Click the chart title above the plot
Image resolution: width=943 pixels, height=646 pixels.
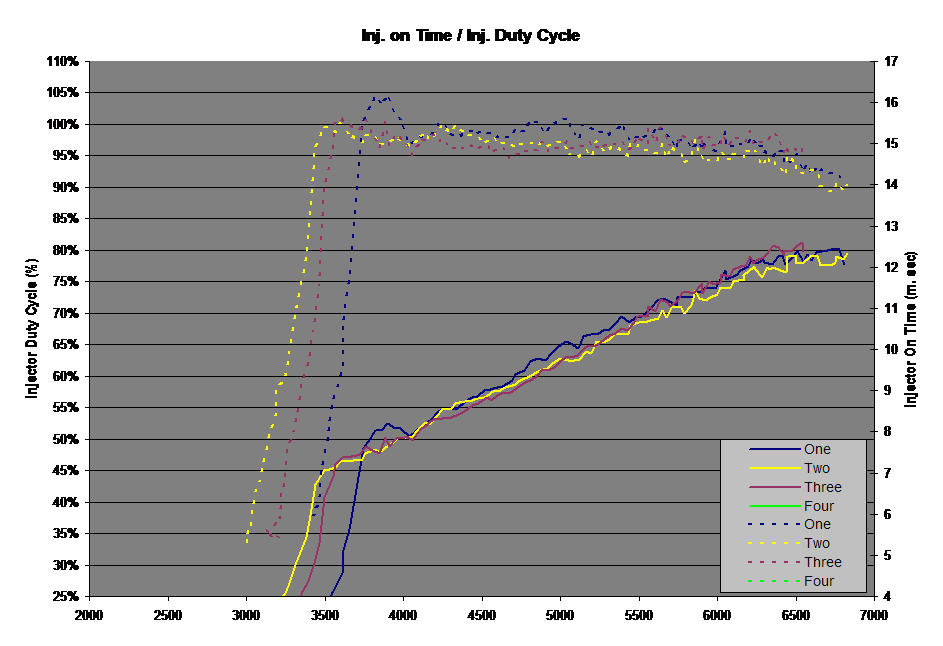471,36
